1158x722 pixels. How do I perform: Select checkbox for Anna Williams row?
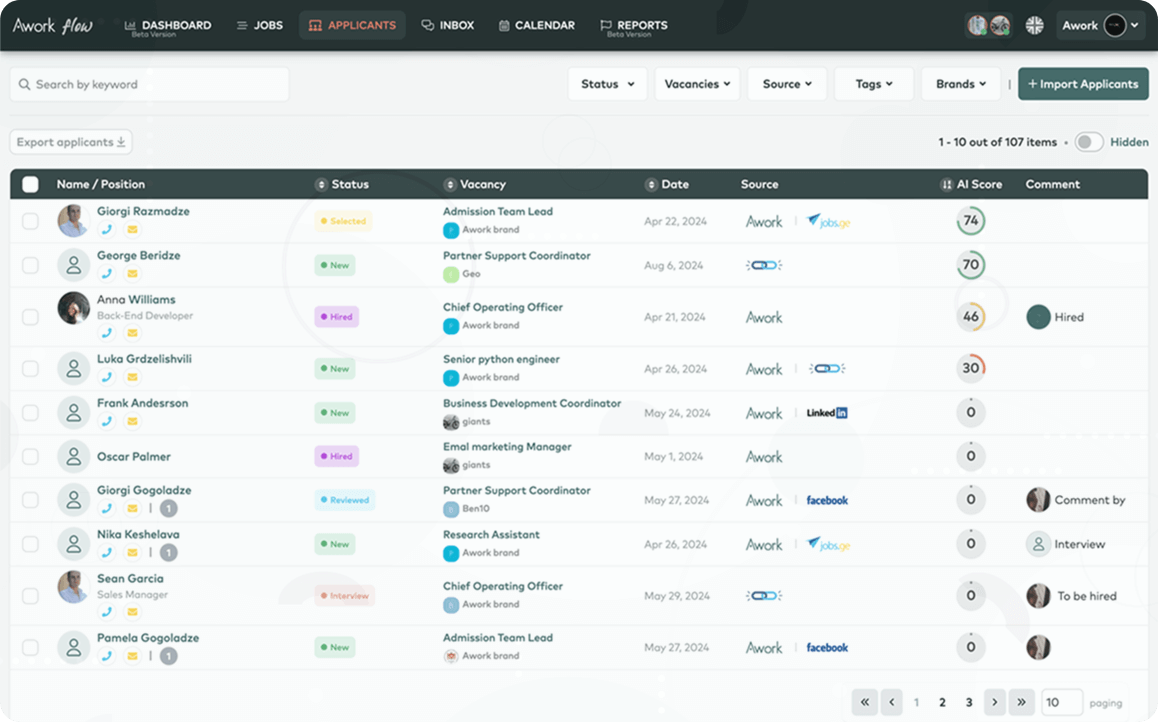[x=30, y=317]
